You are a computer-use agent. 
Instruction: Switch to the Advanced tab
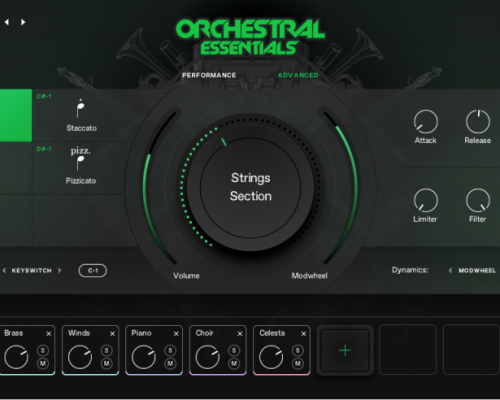click(298, 75)
